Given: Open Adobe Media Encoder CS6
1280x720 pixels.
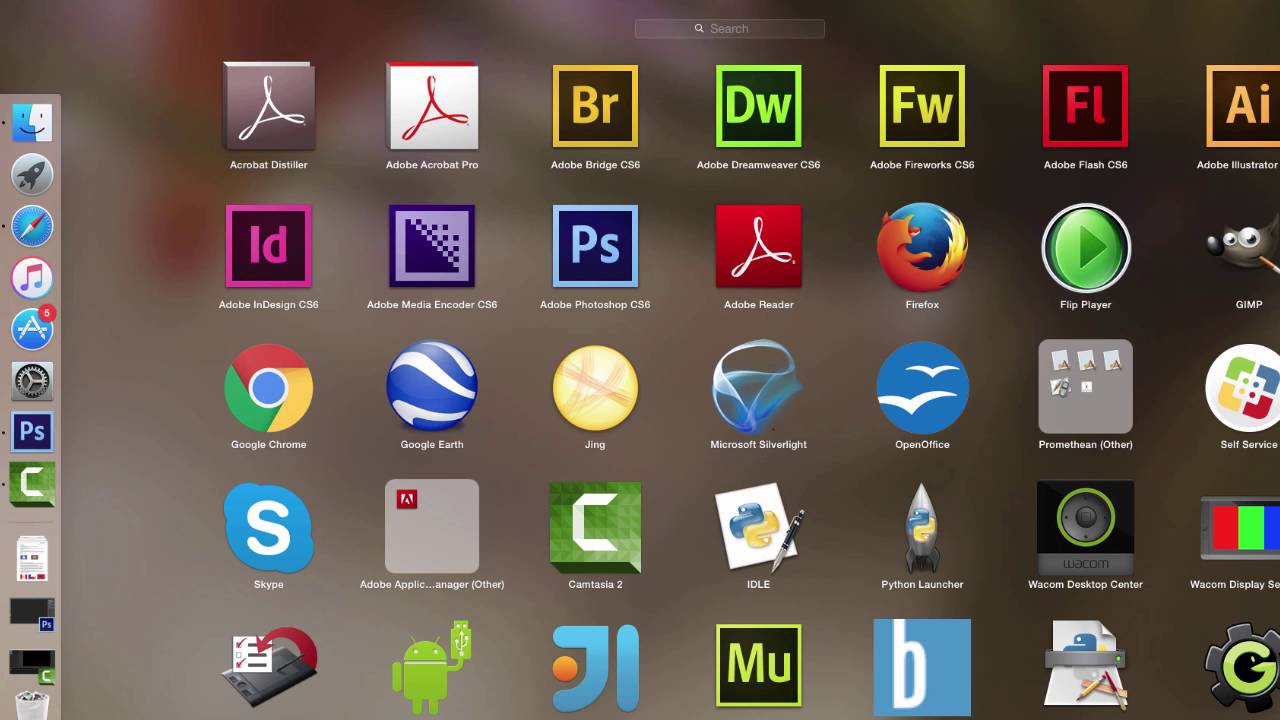Looking at the screenshot, I should [432, 246].
